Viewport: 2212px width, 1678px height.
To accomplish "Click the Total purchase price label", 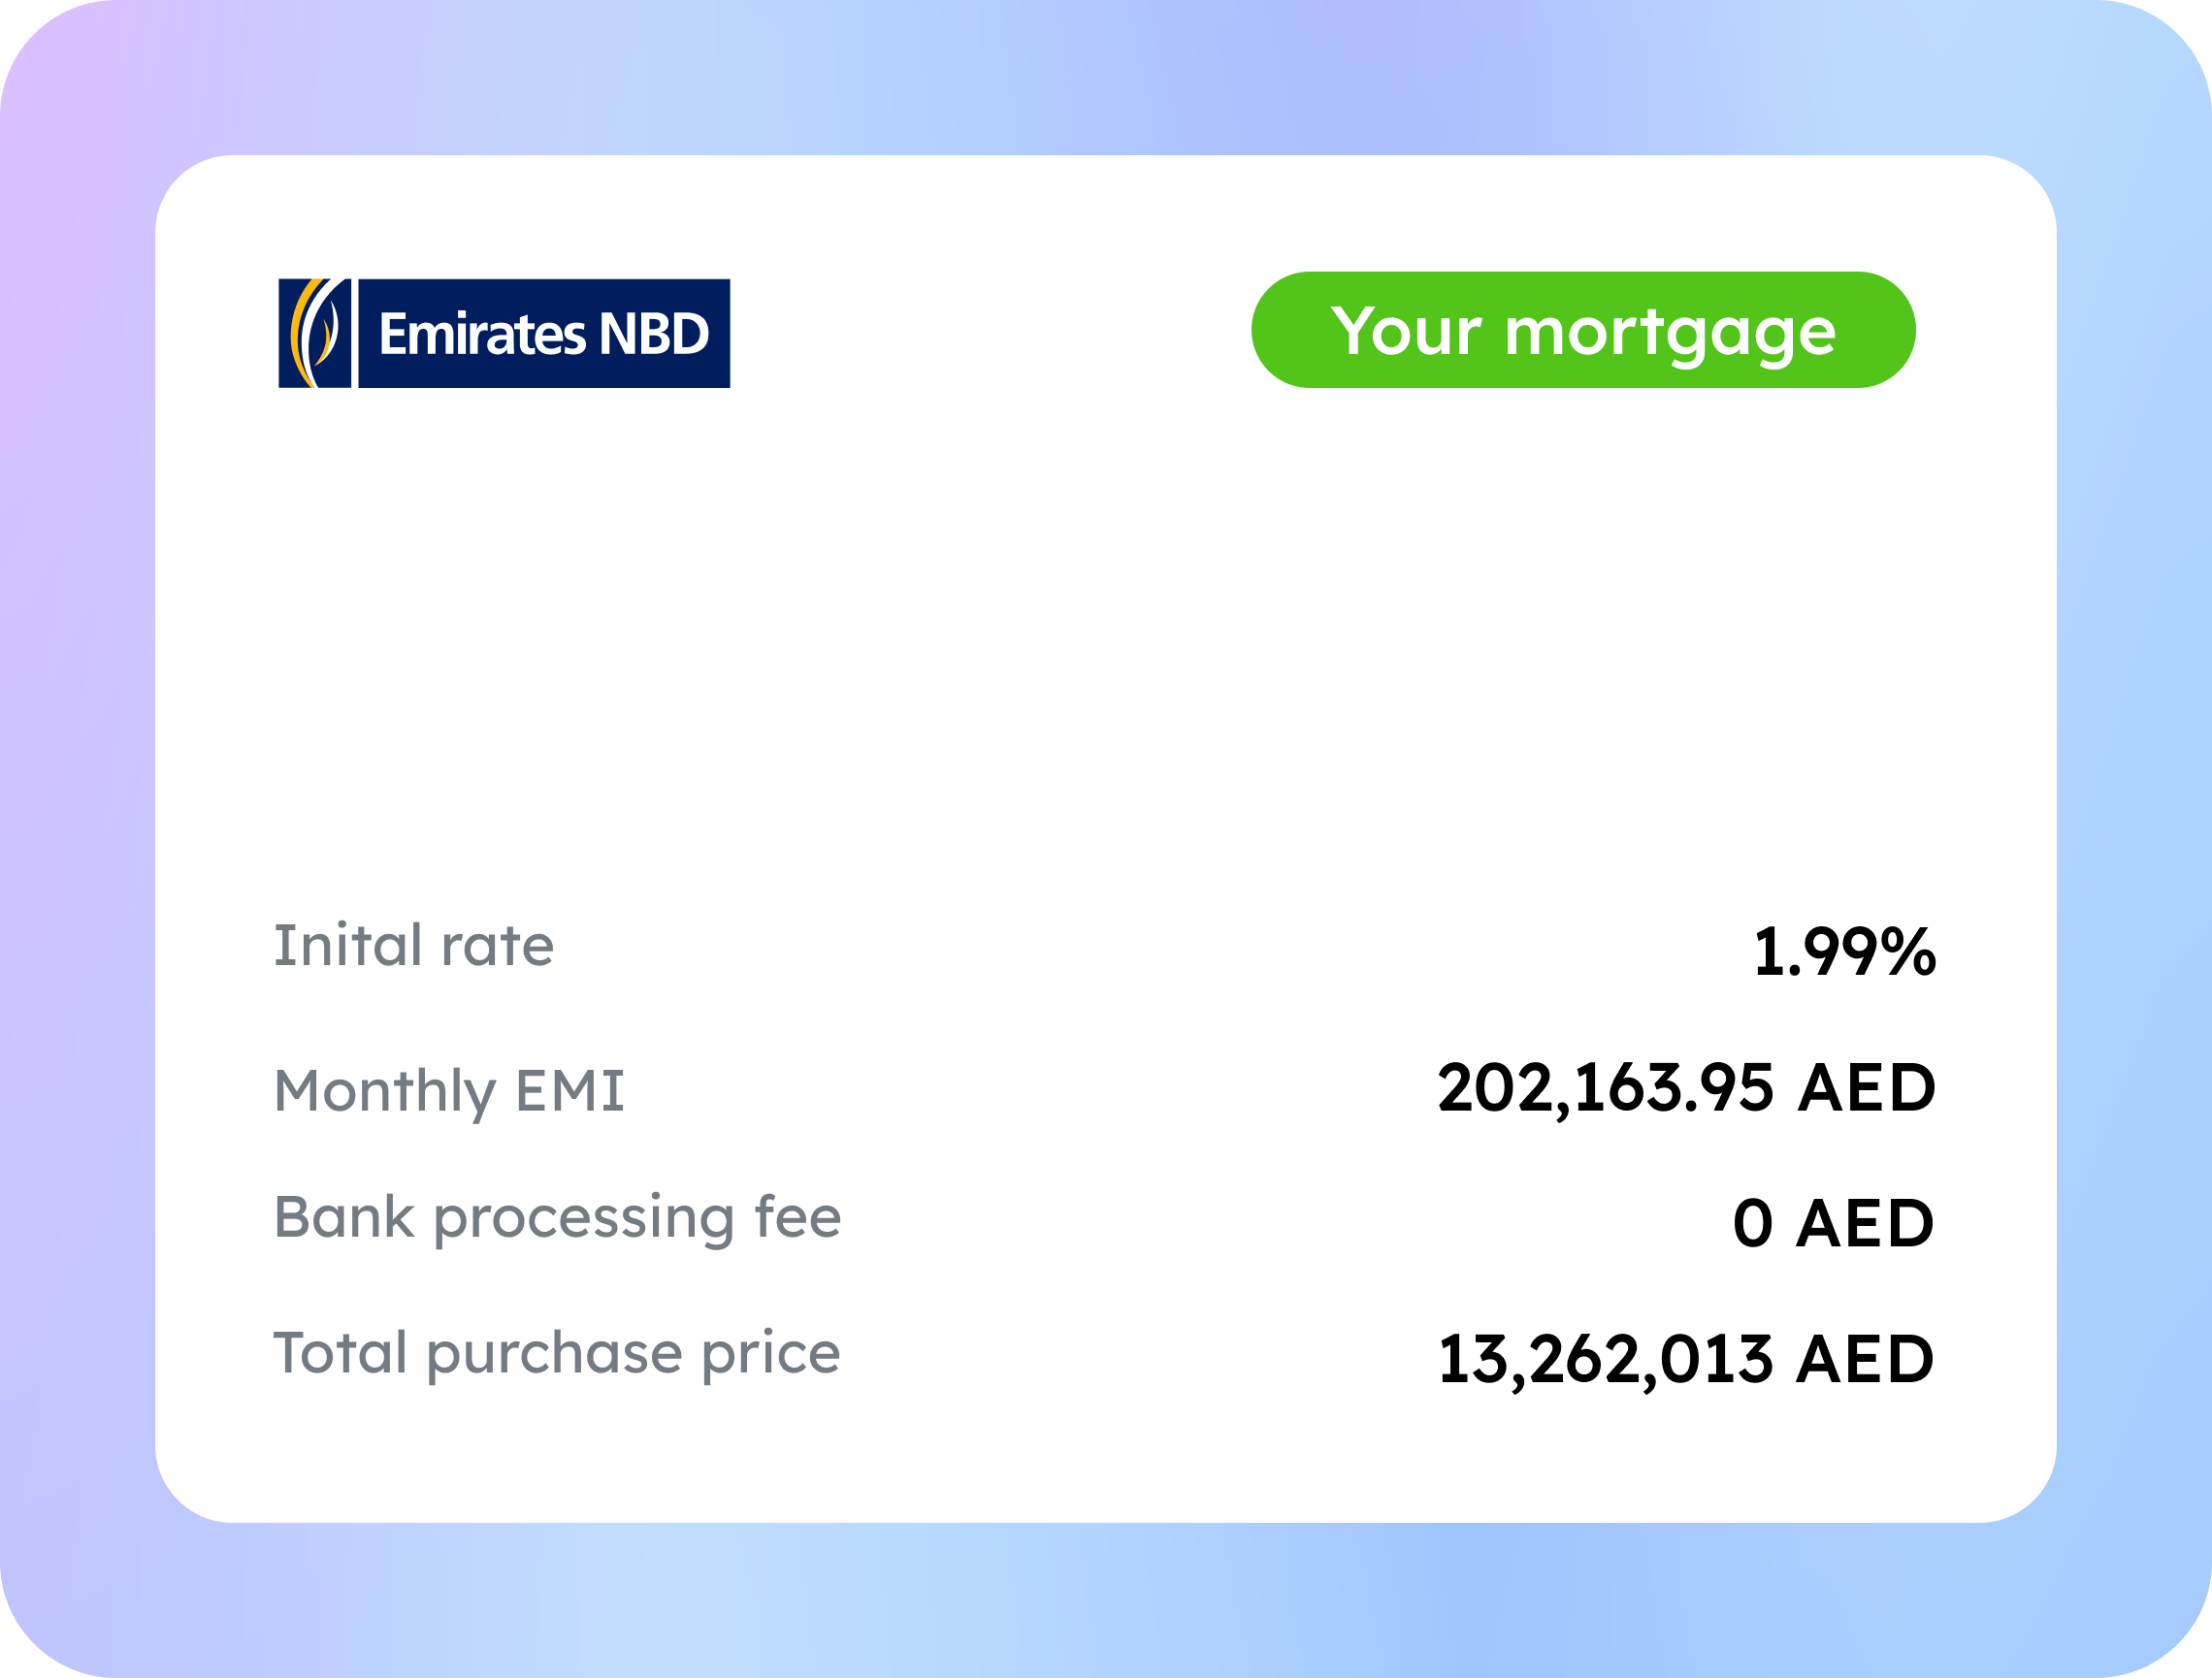I will [x=557, y=1355].
